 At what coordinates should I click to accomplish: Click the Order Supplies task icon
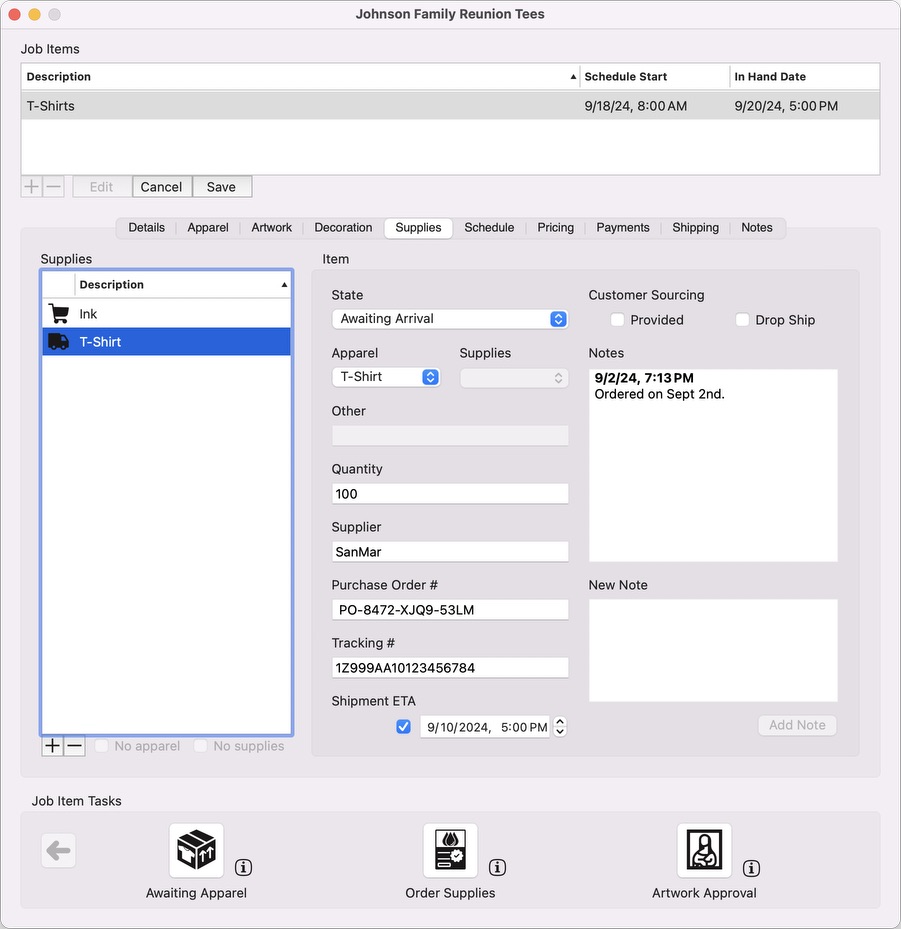coord(450,851)
